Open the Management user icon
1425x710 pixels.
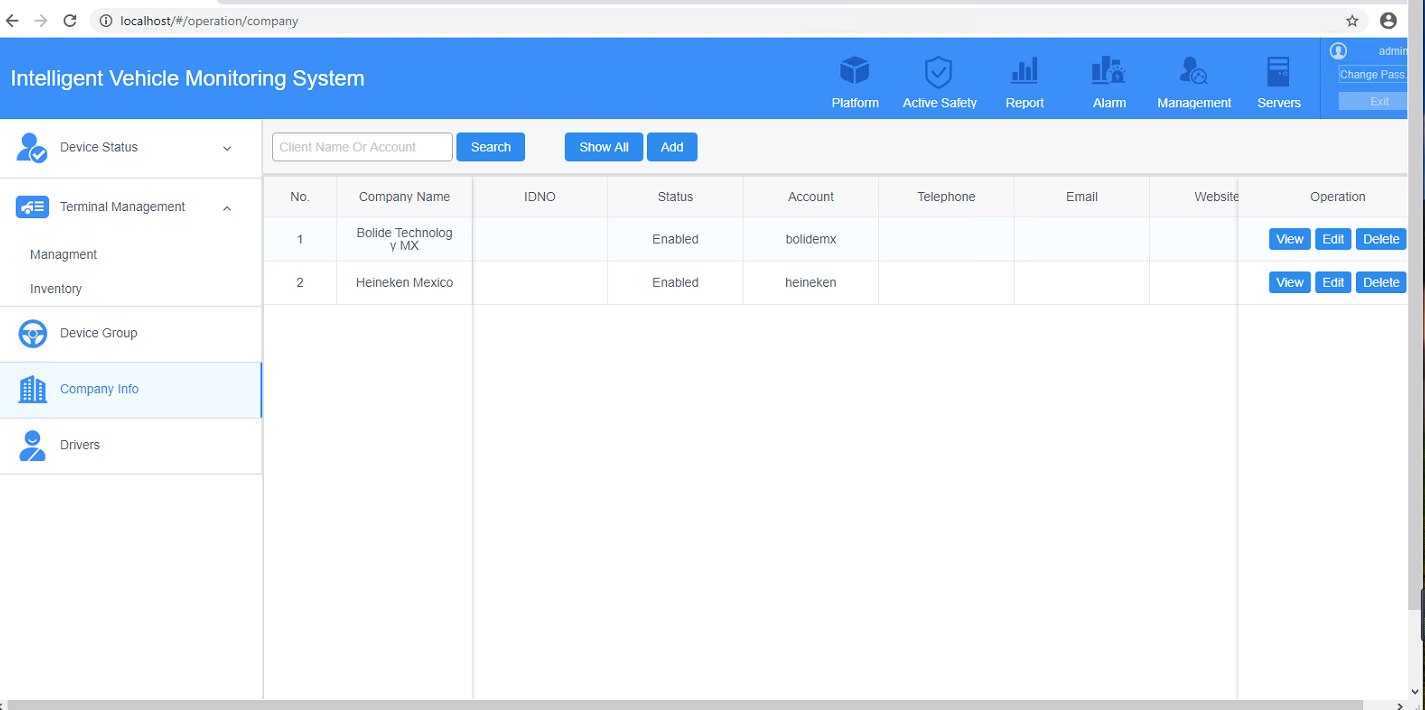point(1193,71)
